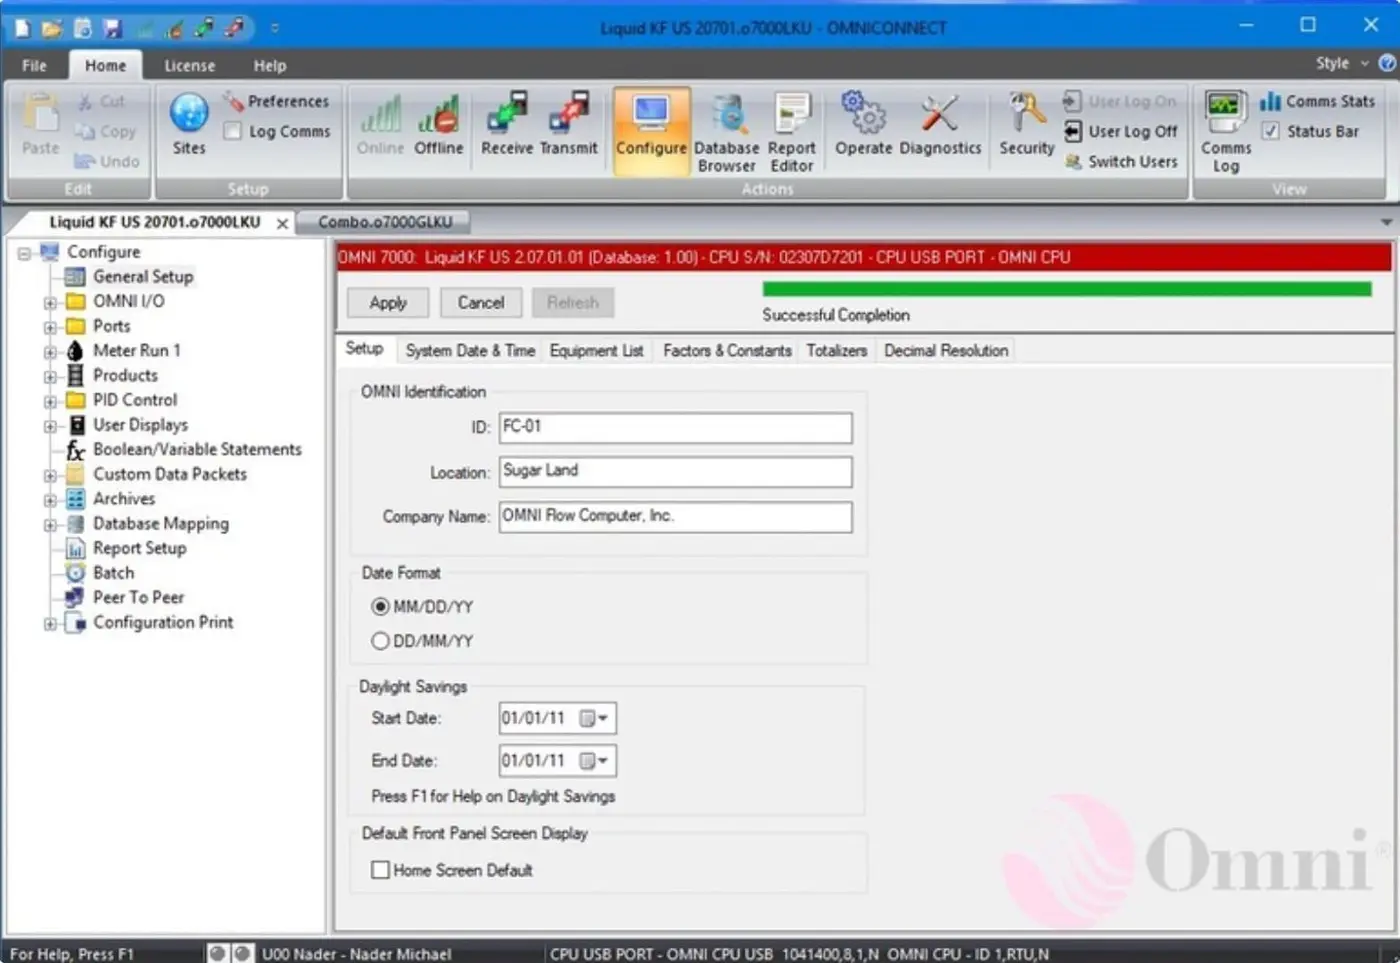
Task: Collapse the Configure root node
Action: [x=24, y=253]
